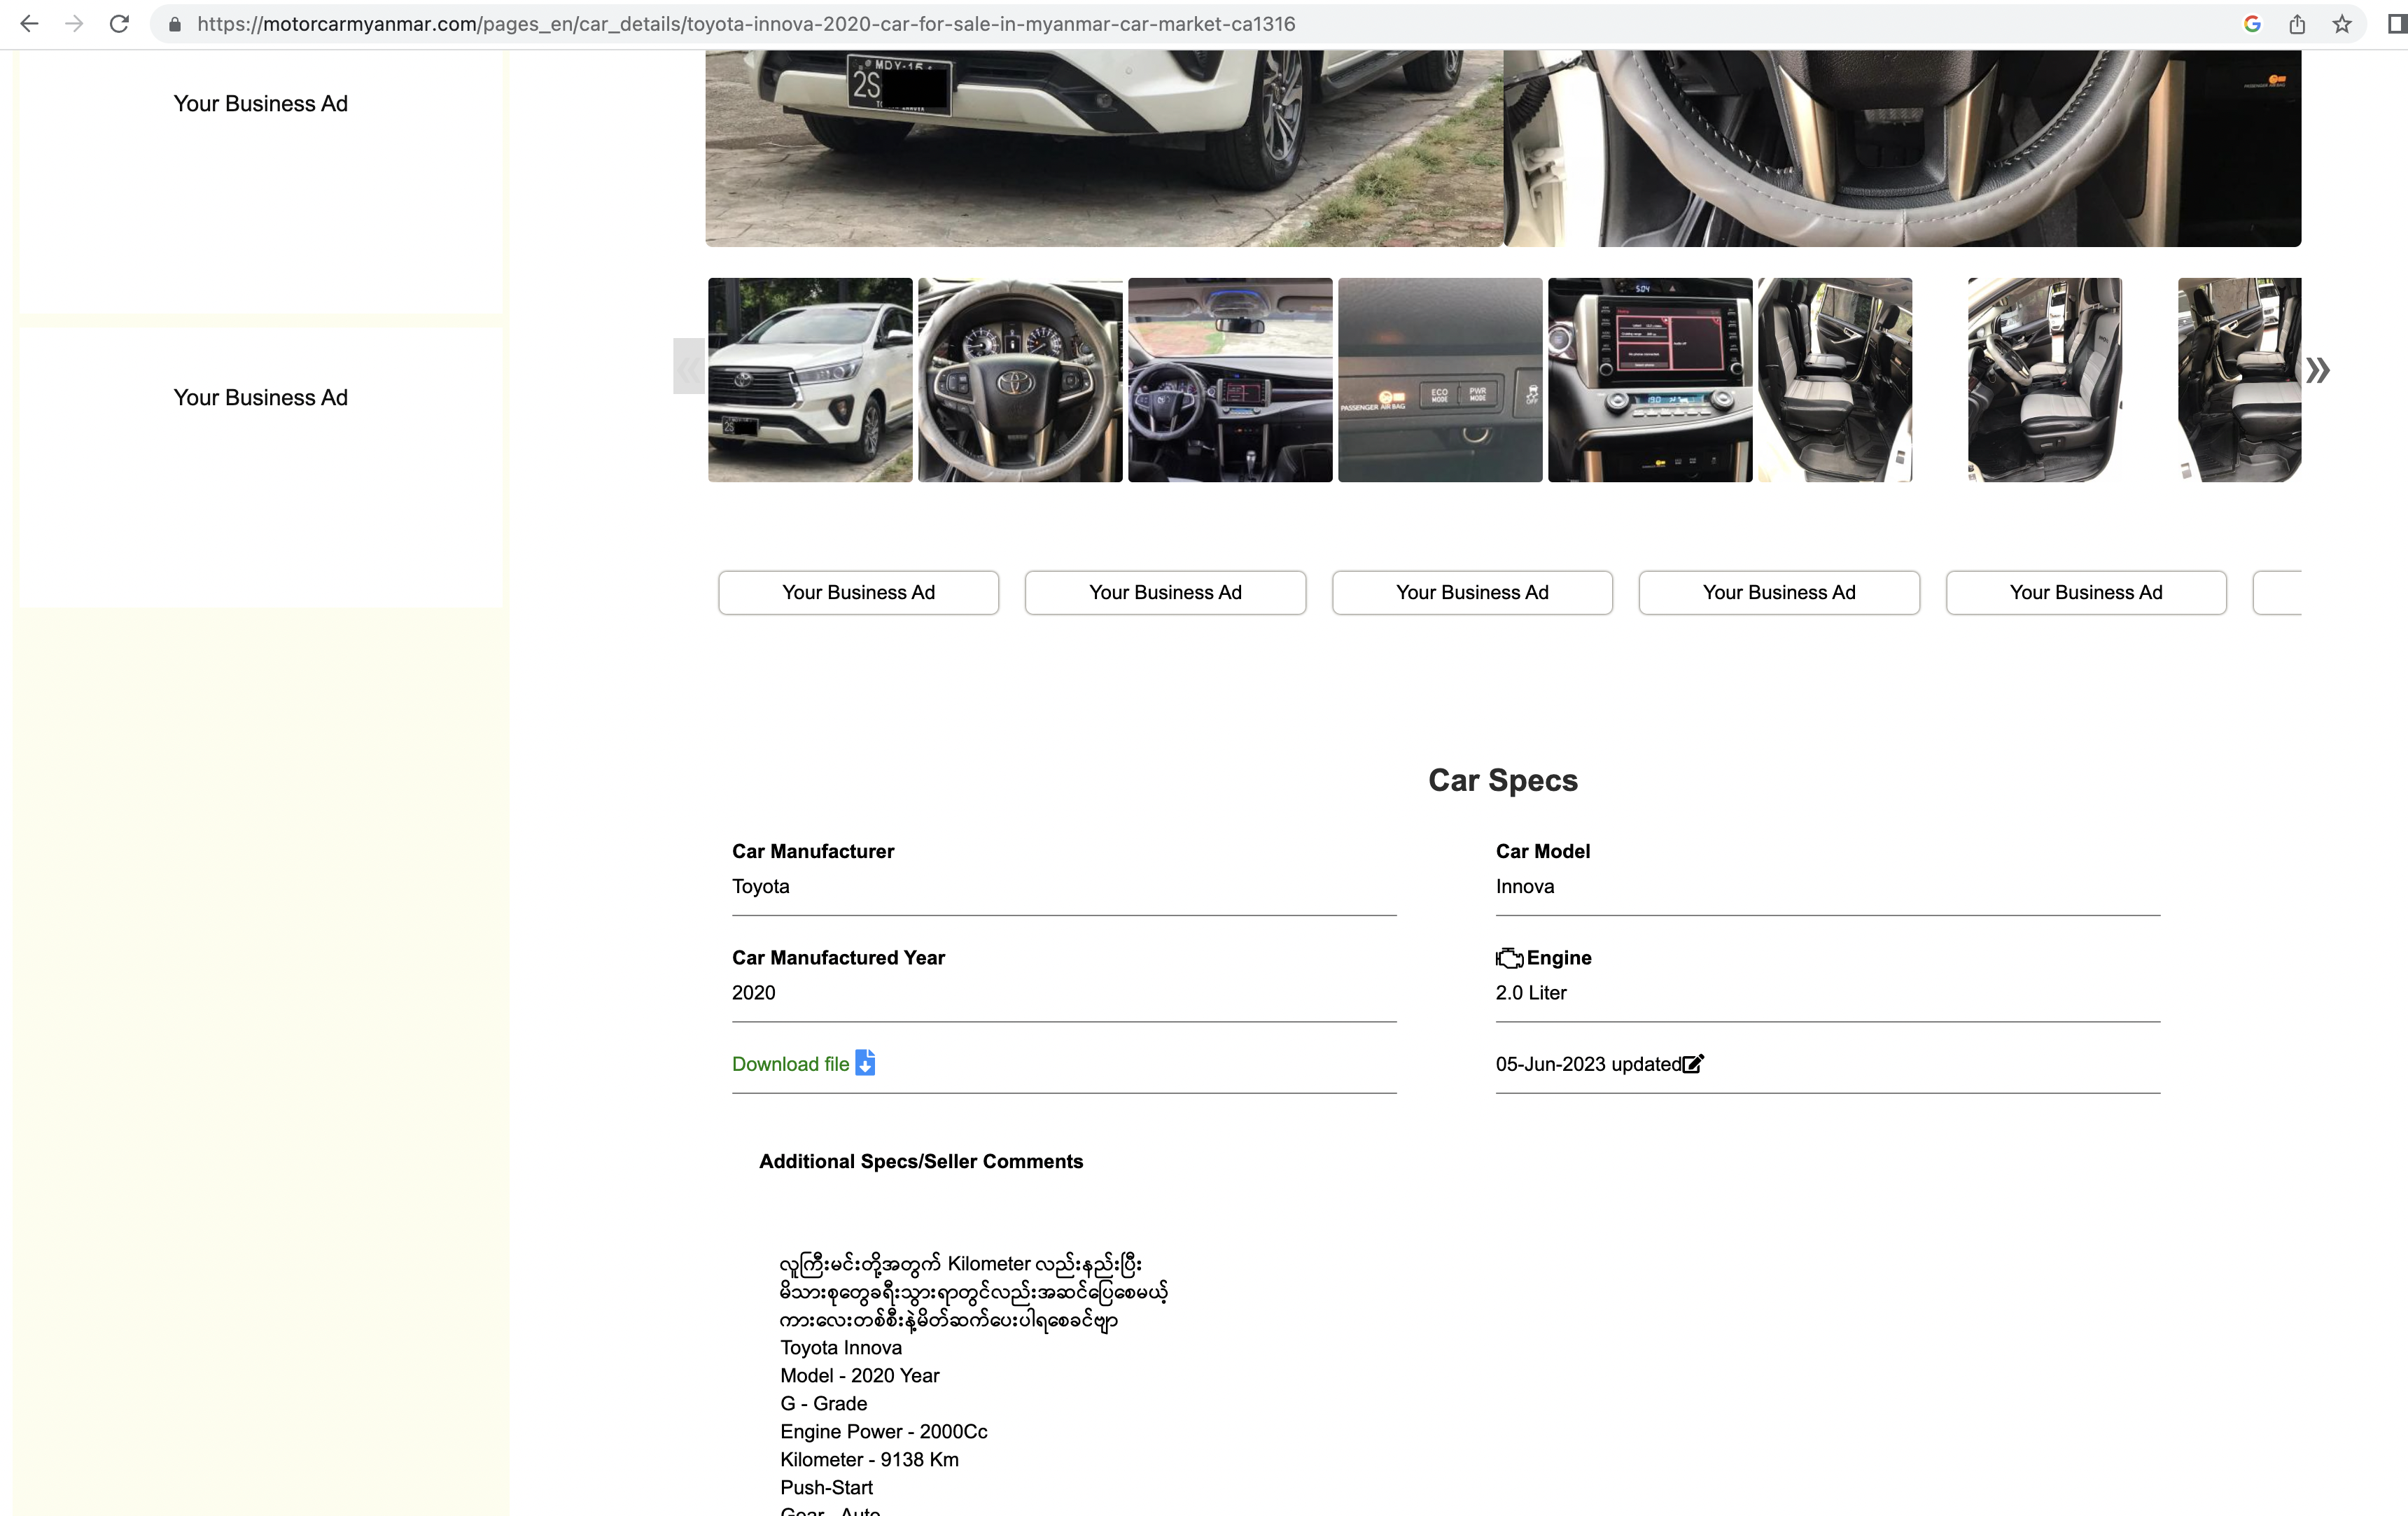Click the Model - 2020 Year line

860,1375
